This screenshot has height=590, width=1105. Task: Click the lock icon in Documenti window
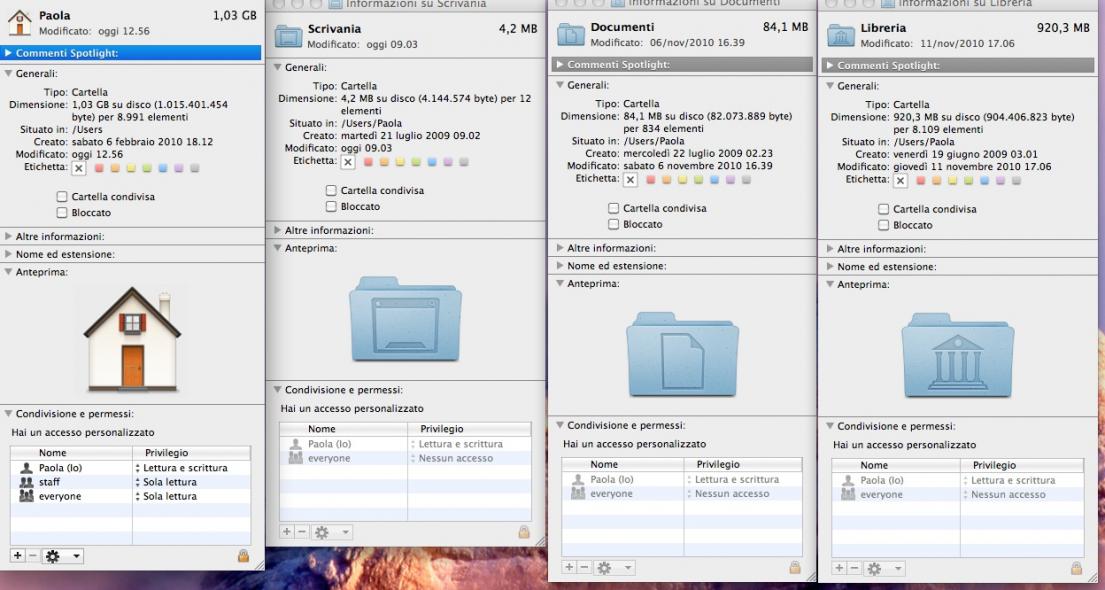794,567
